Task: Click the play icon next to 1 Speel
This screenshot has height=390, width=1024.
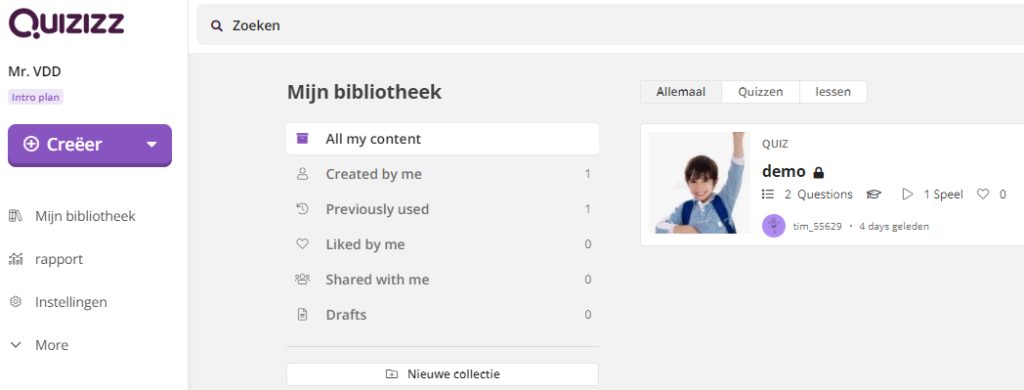Action: click(x=907, y=194)
